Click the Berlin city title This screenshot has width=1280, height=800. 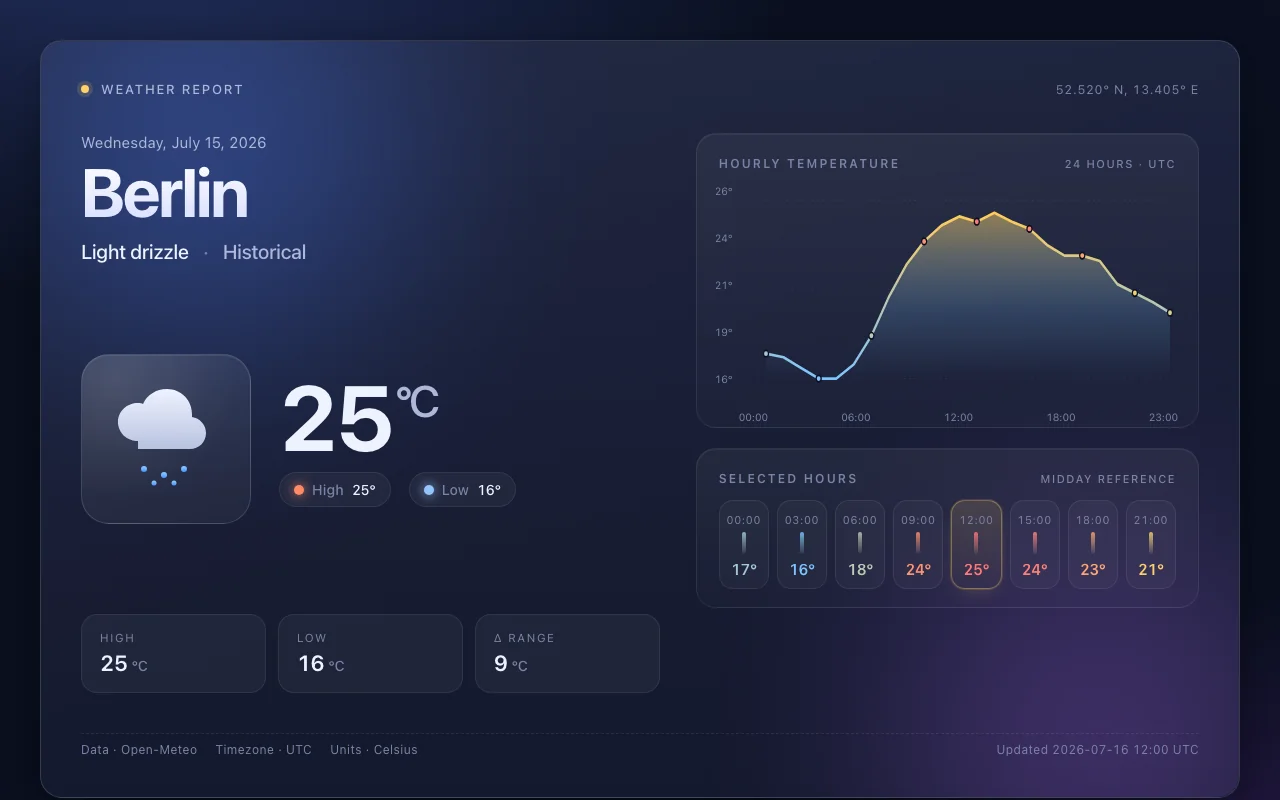pyautogui.click(x=164, y=193)
